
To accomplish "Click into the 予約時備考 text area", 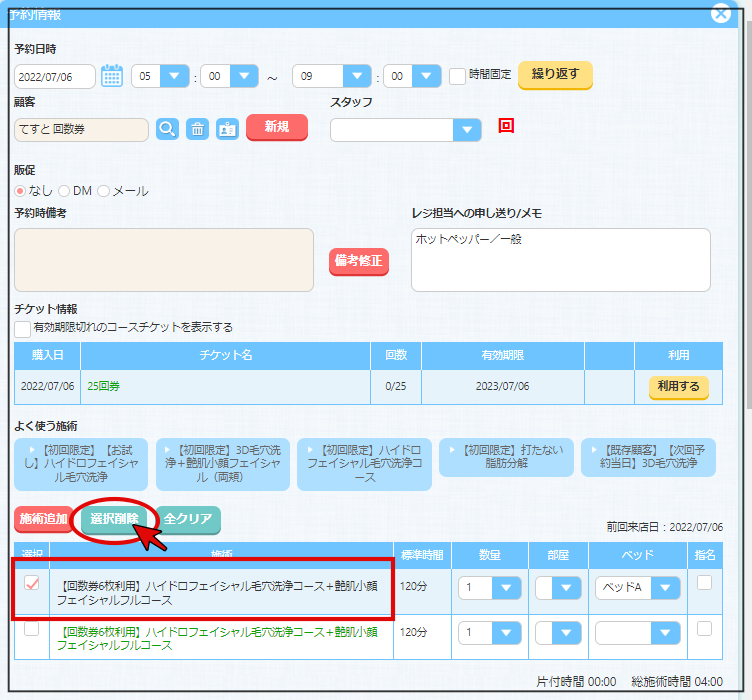I will (x=164, y=260).
